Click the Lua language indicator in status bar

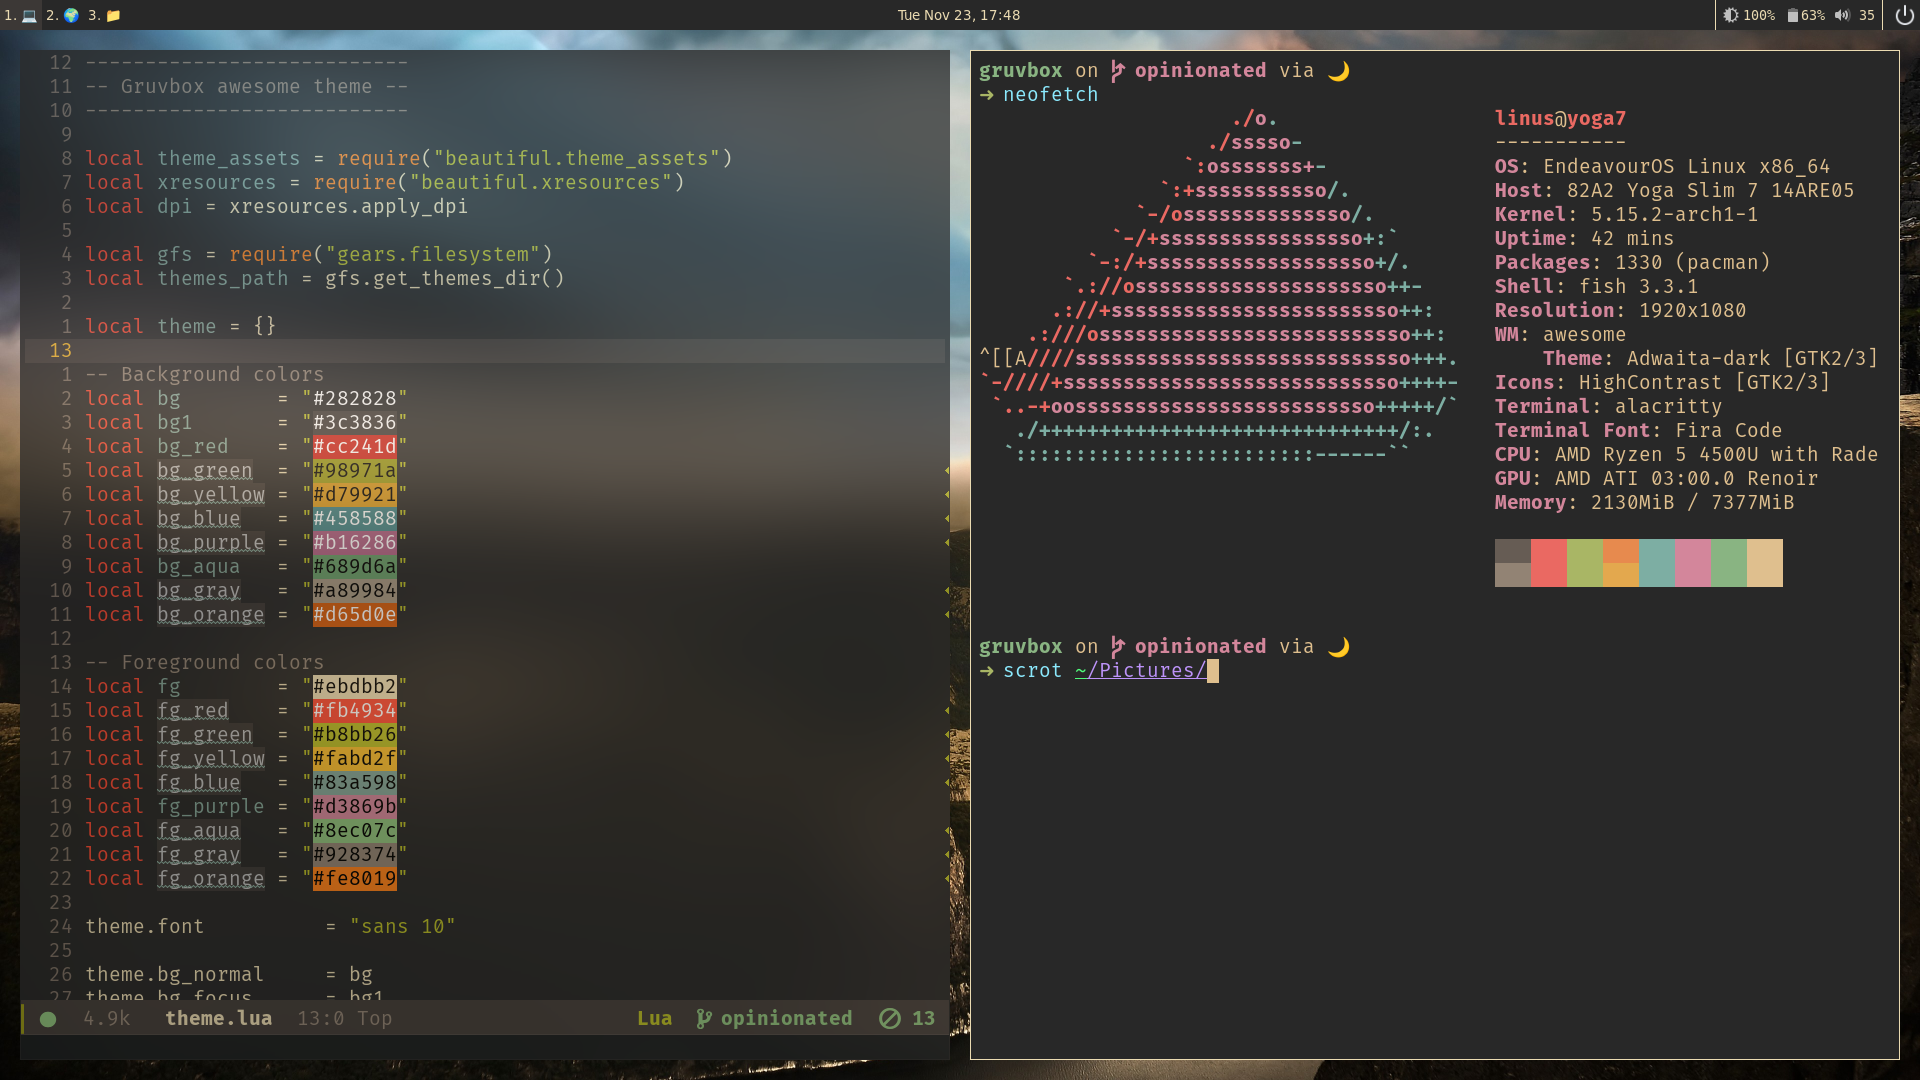654,1018
